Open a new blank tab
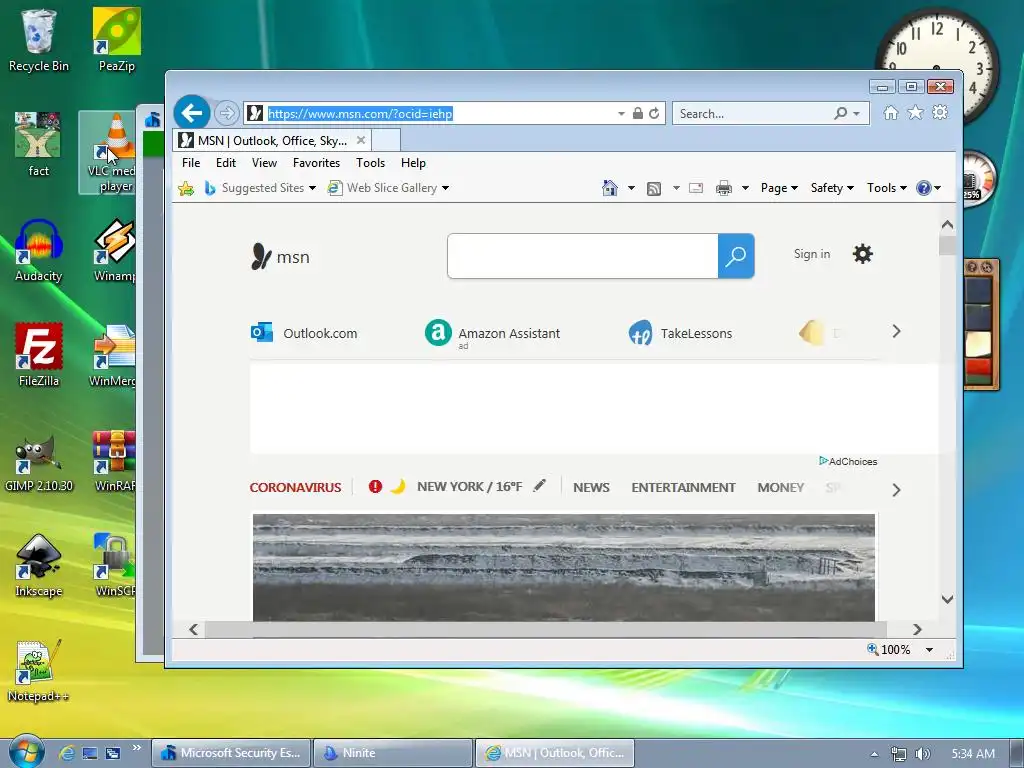Viewport: 1024px width, 768px height. [386, 140]
